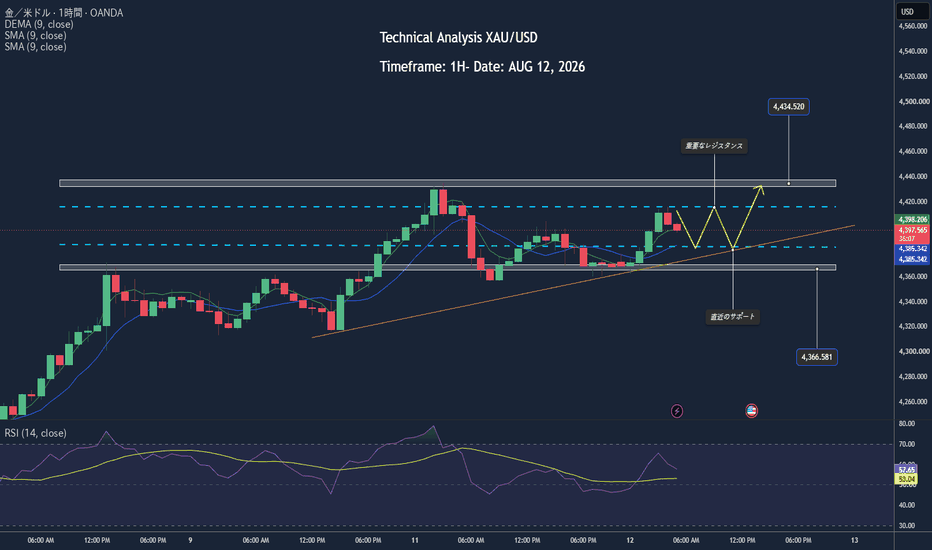
Task: Select the lower gray support zone rectangle
Action: (x=448, y=268)
